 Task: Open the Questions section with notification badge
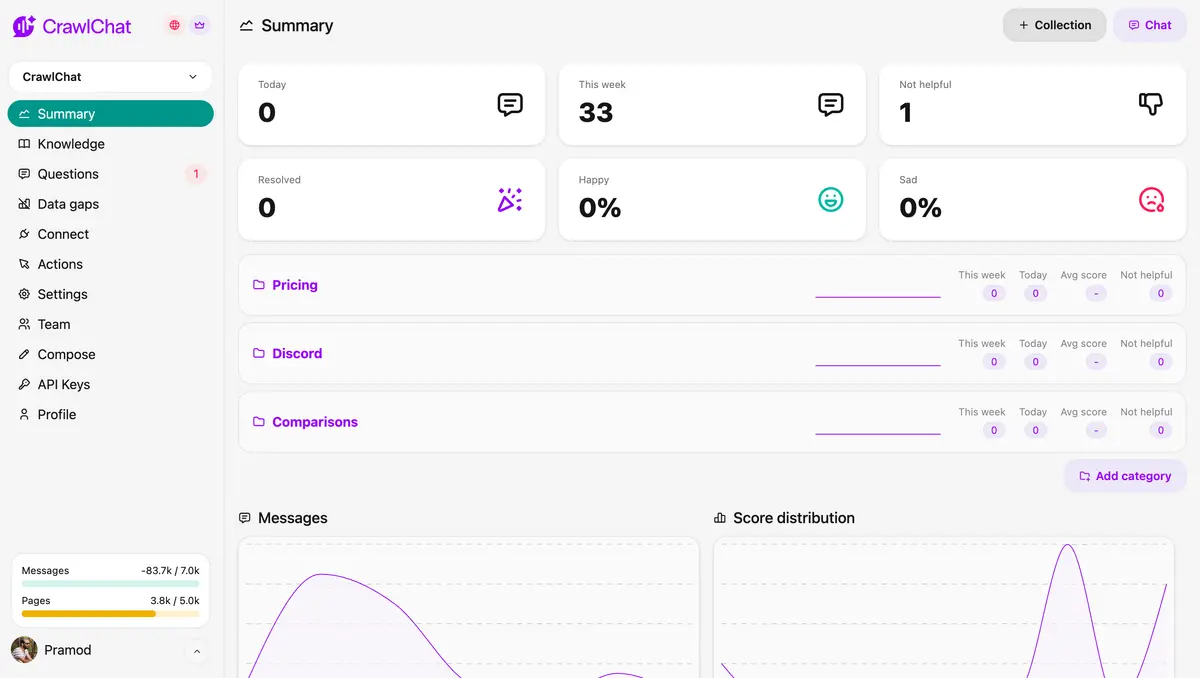[x=67, y=173]
